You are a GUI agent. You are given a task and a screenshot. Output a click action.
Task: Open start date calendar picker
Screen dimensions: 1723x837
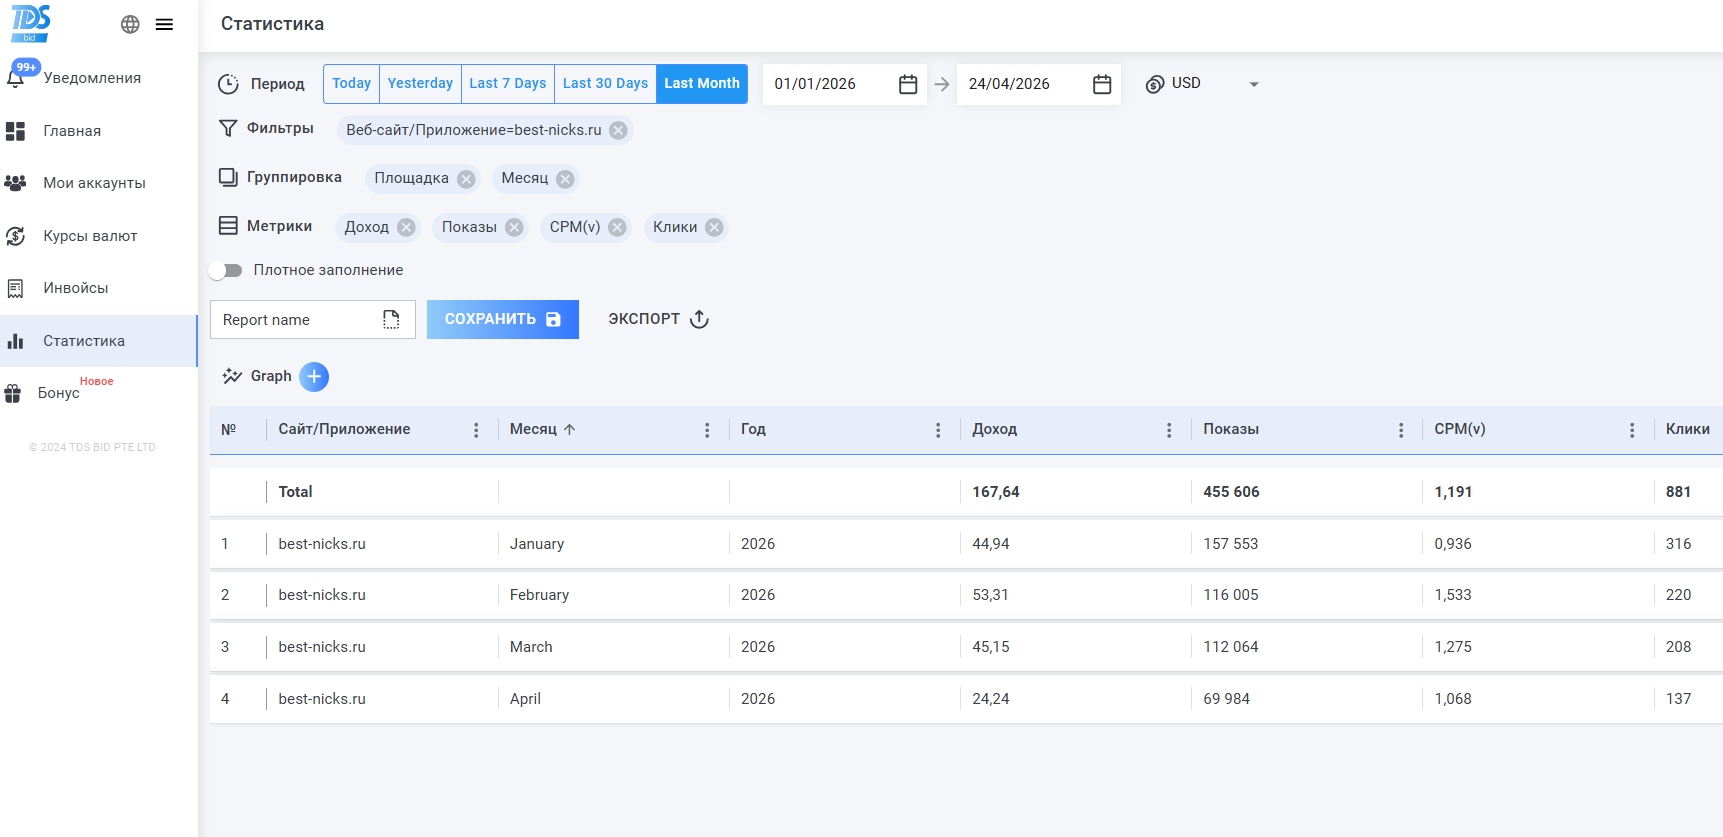click(908, 84)
